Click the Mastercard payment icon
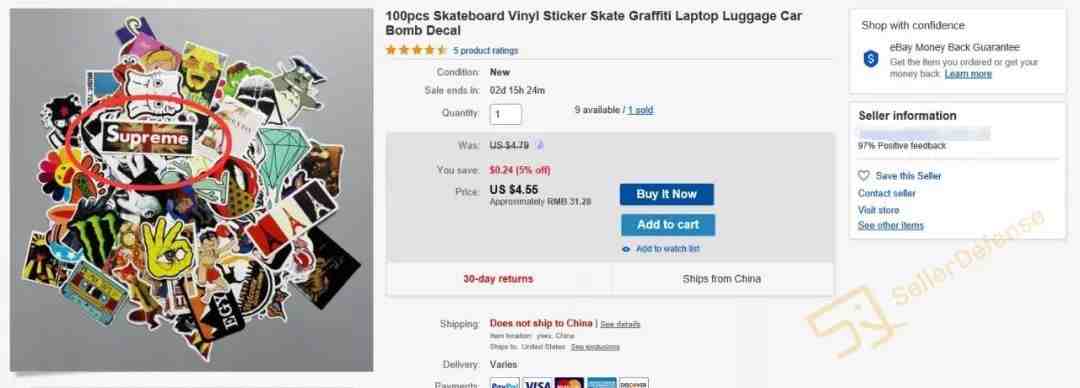This screenshot has width=1080, height=388. [569, 383]
